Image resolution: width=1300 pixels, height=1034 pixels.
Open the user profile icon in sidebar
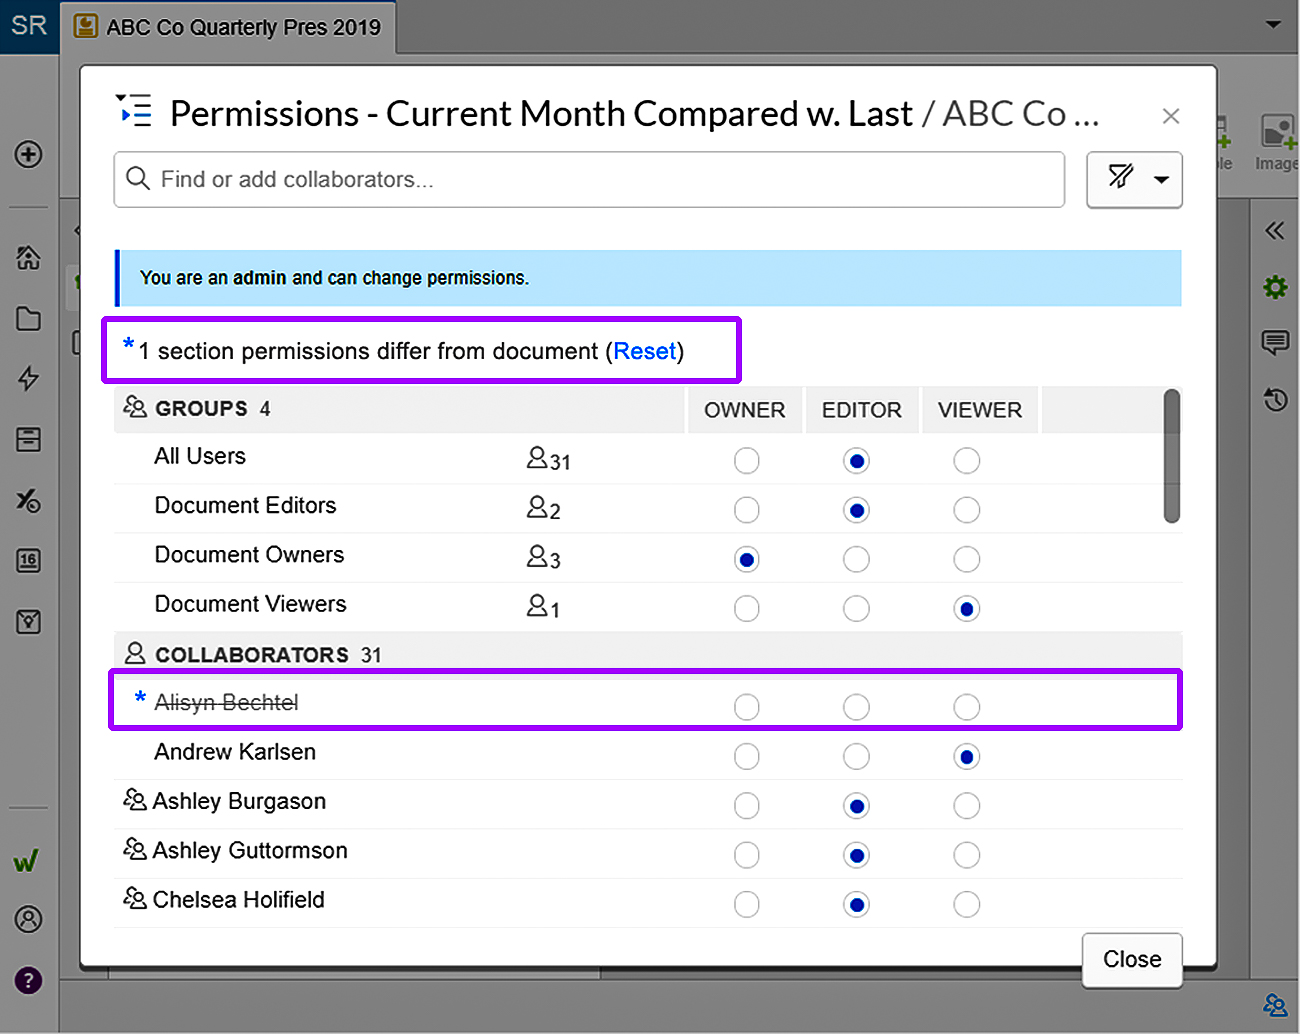coord(28,919)
